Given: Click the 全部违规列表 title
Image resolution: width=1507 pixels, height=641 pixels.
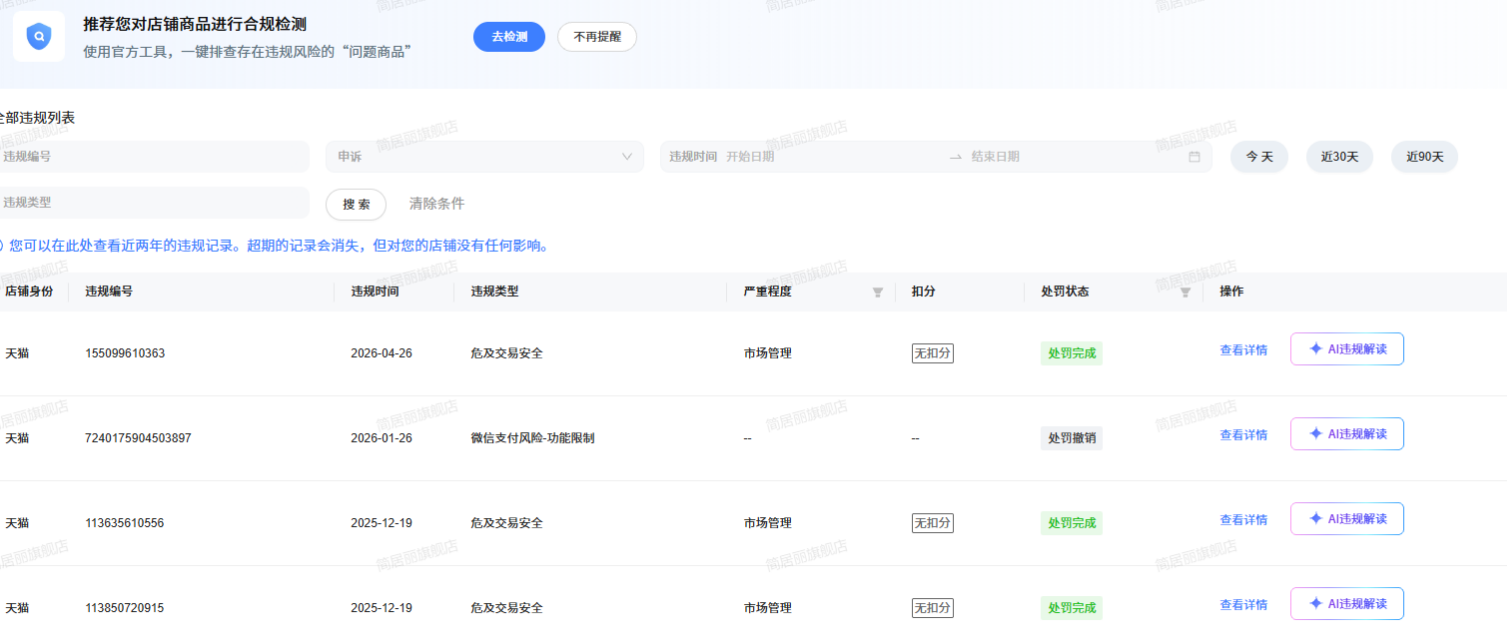Looking at the screenshot, I should point(37,118).
